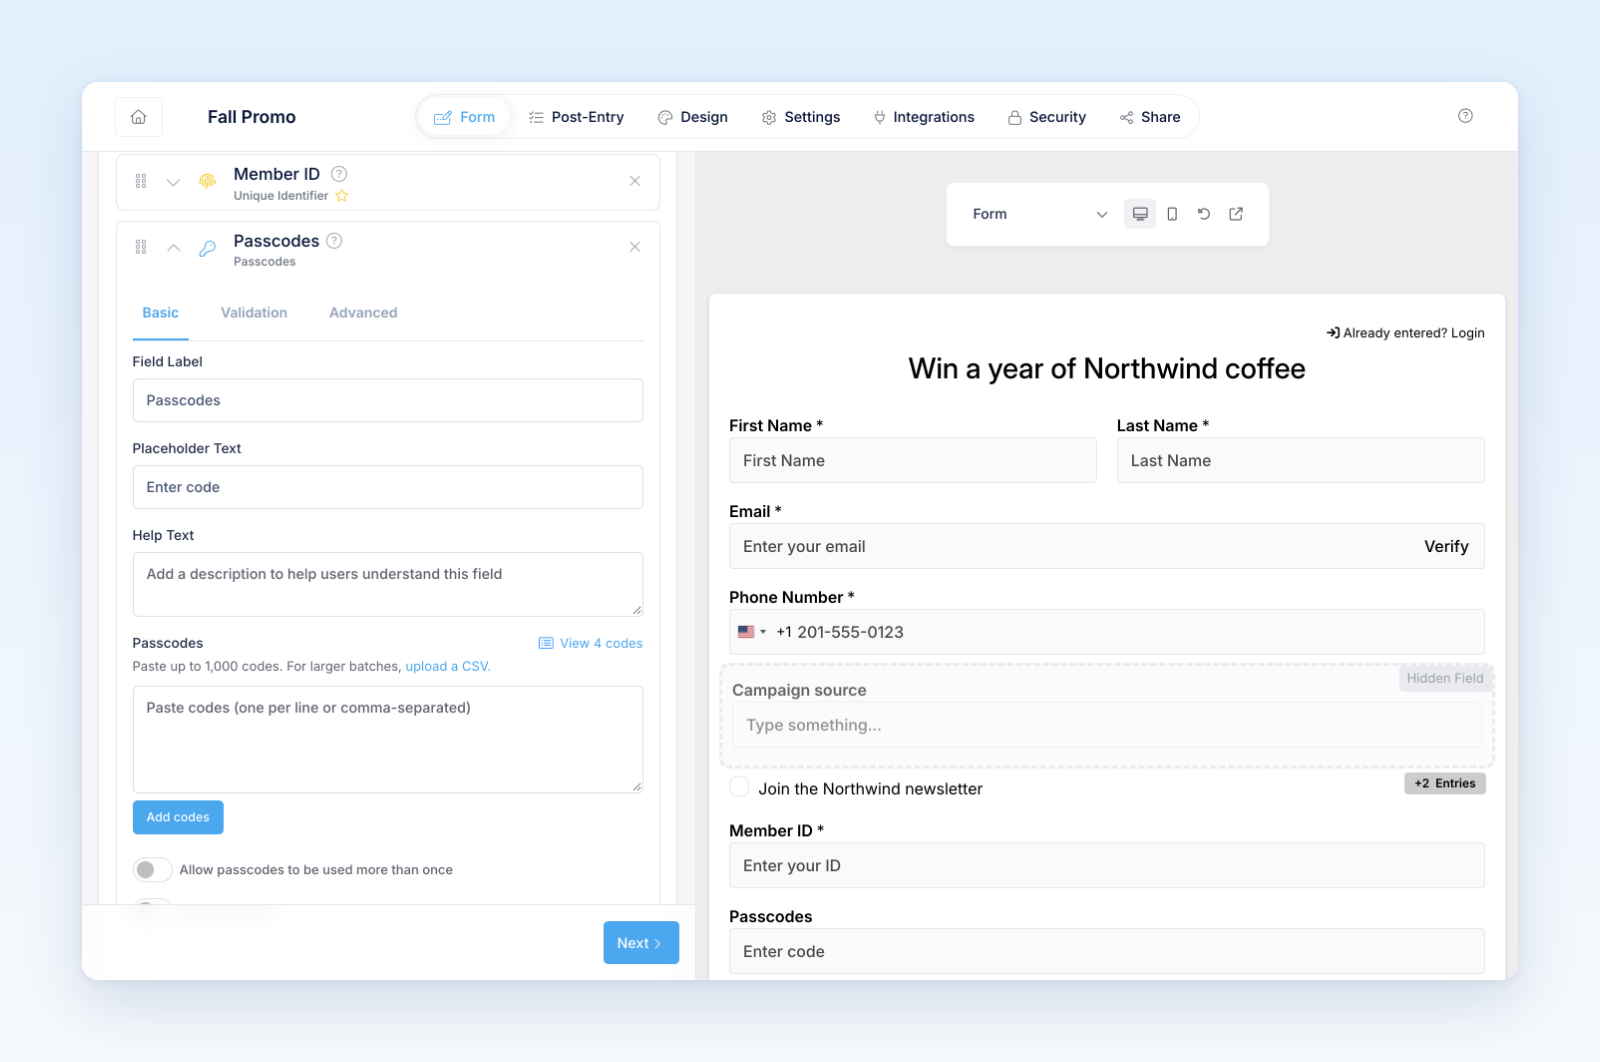Reset the form preview
This screenshot has height=1062, width=1600.
[x=1204, y=214]
